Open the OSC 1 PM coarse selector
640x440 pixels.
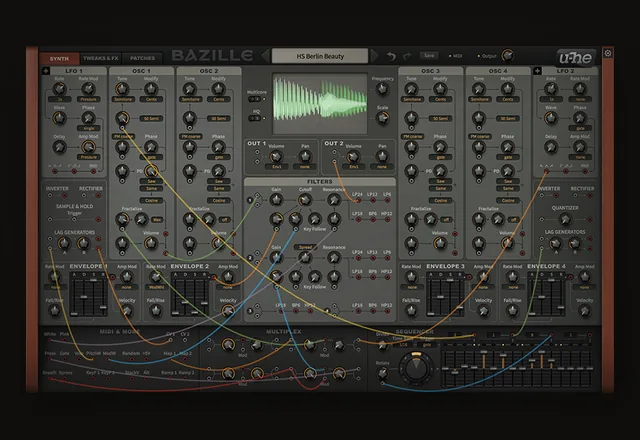click(123, 136)
